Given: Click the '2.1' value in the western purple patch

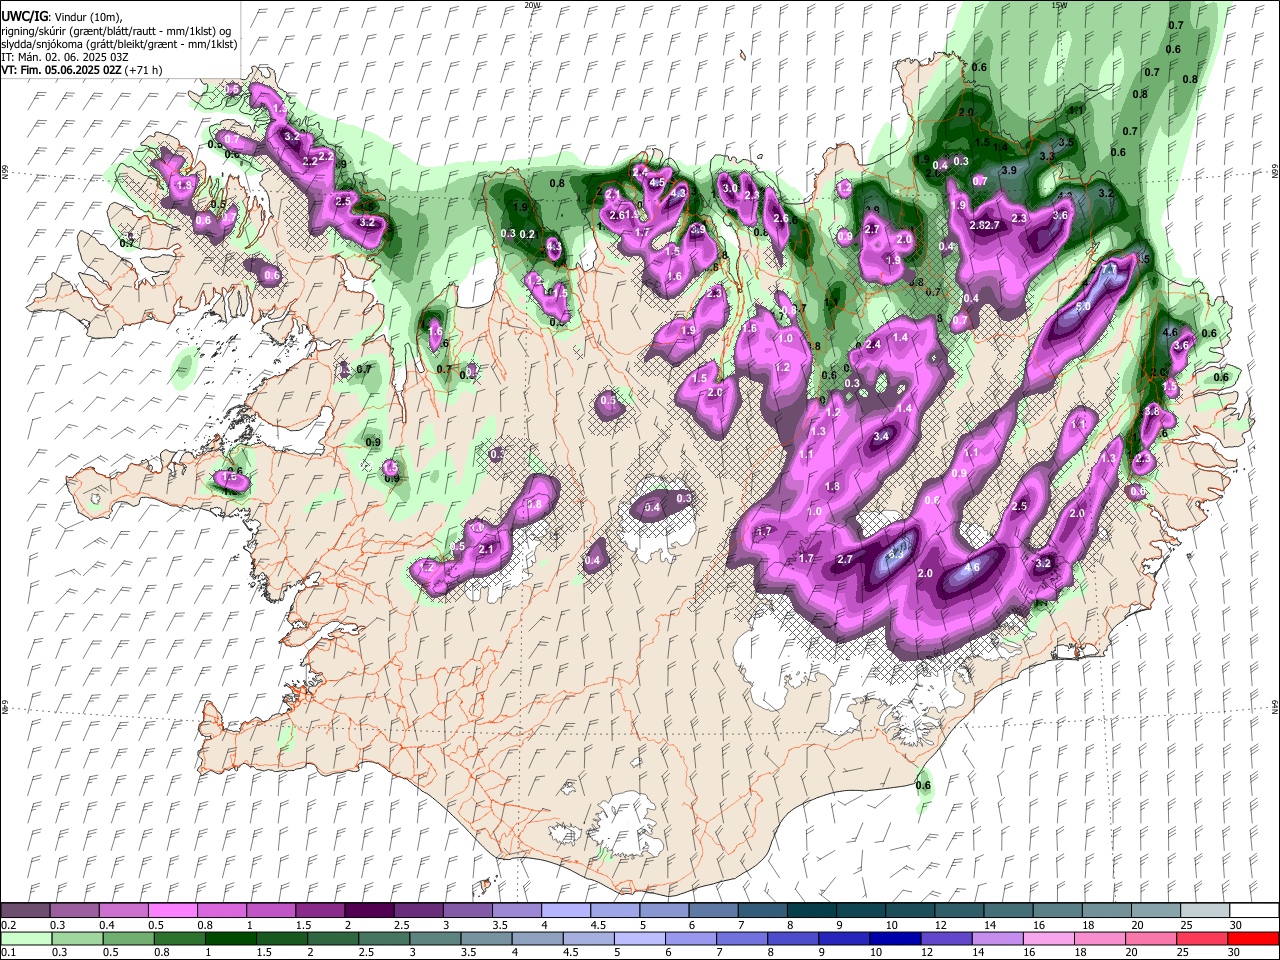Looking at the screenshot, I should (x=487, y=550).
